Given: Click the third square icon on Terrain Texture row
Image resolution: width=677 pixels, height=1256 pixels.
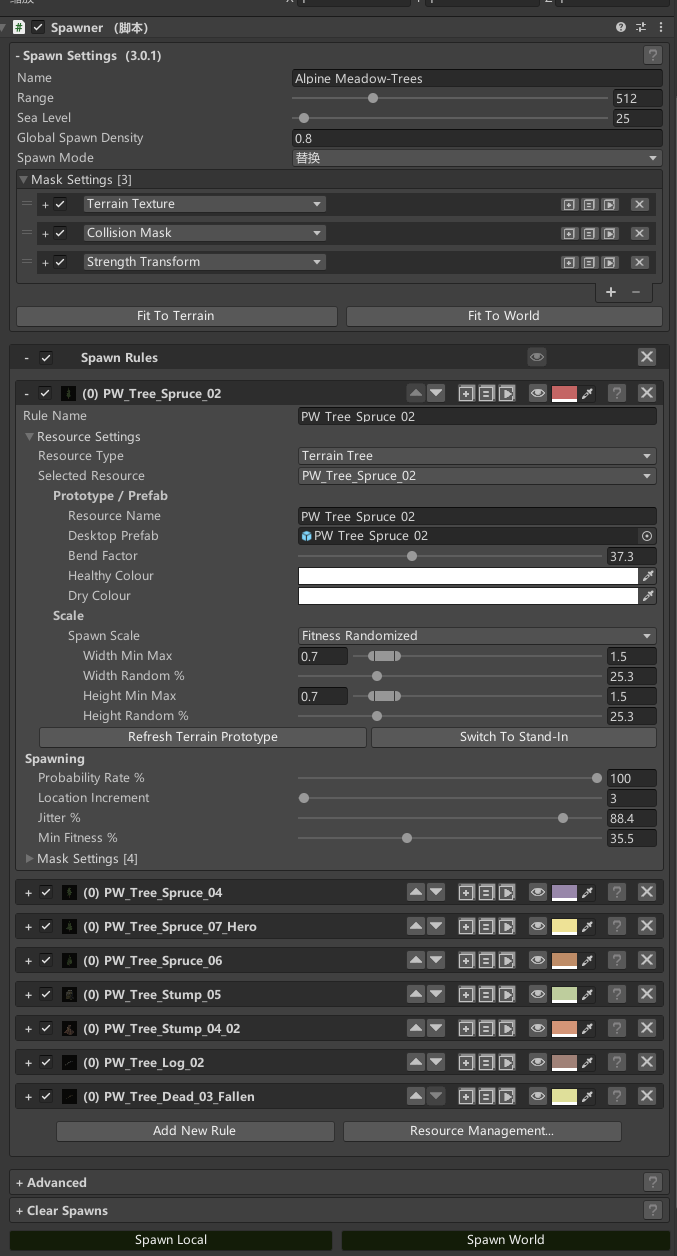Looking at the screenshot, I should pos(609,204).
